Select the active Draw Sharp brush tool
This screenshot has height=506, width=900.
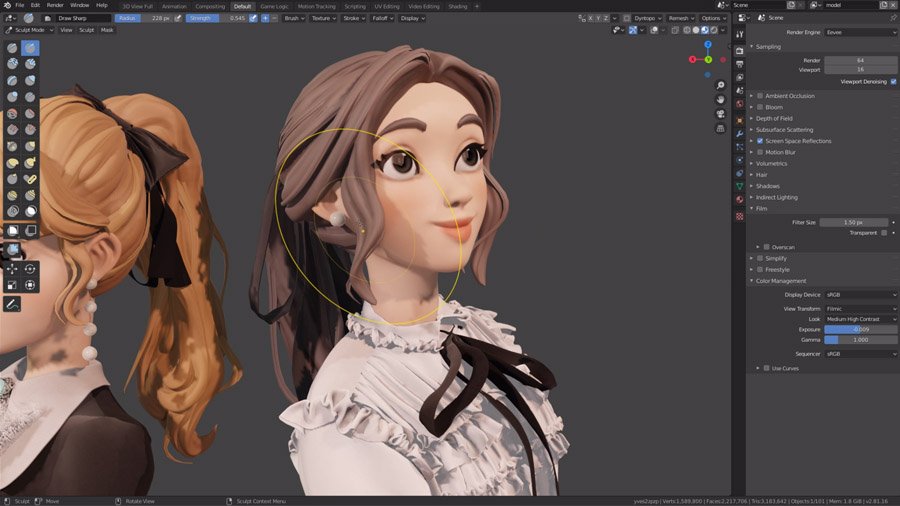coord(30,48)
